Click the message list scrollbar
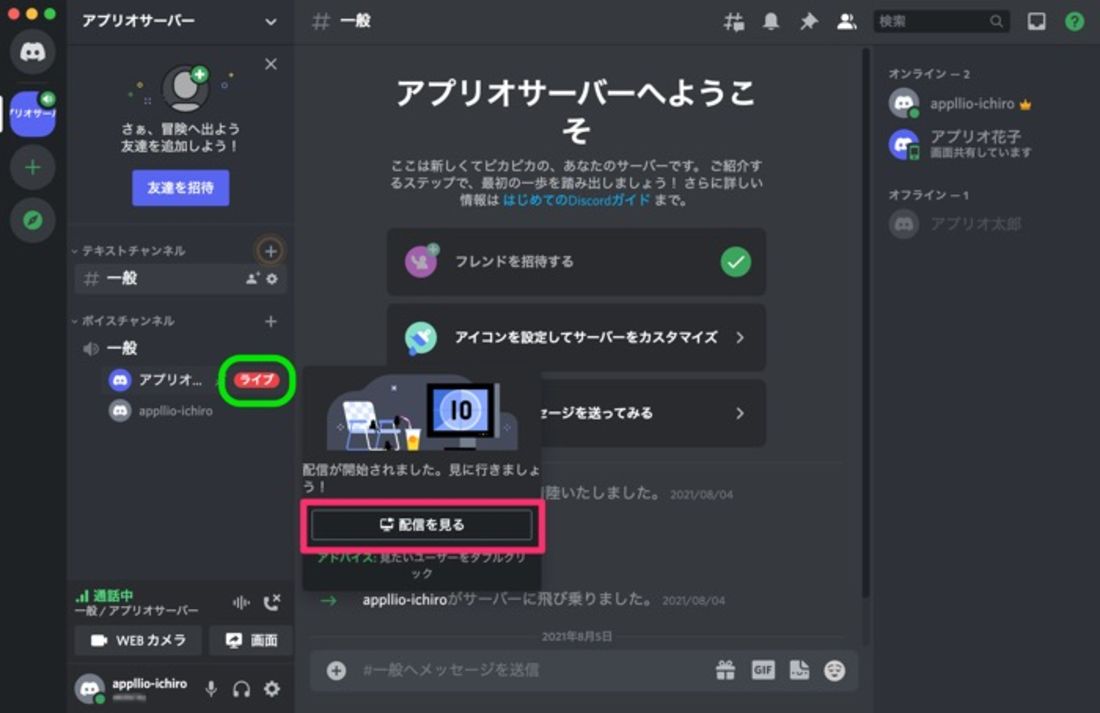Screen dimensions: 1100x713 866,323
